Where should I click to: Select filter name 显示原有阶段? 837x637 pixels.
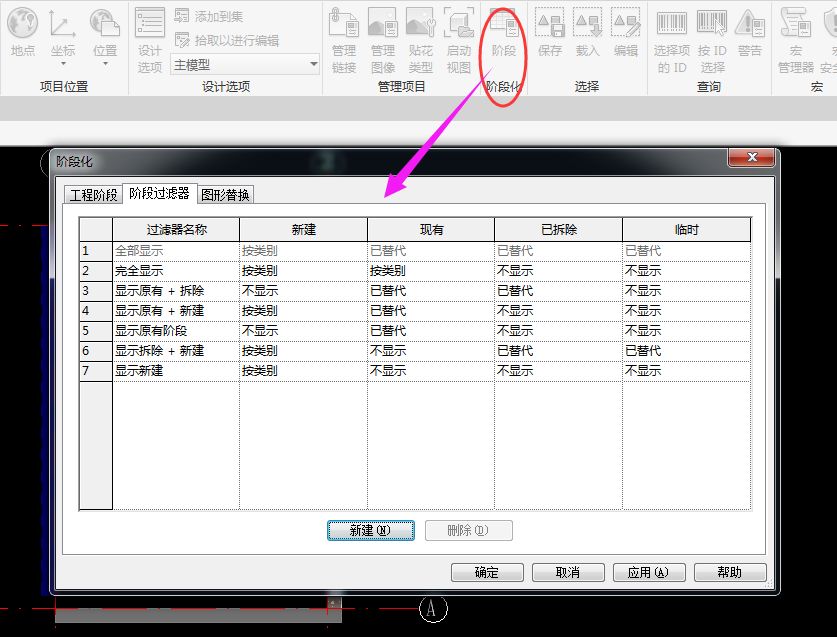click(176, 331)
